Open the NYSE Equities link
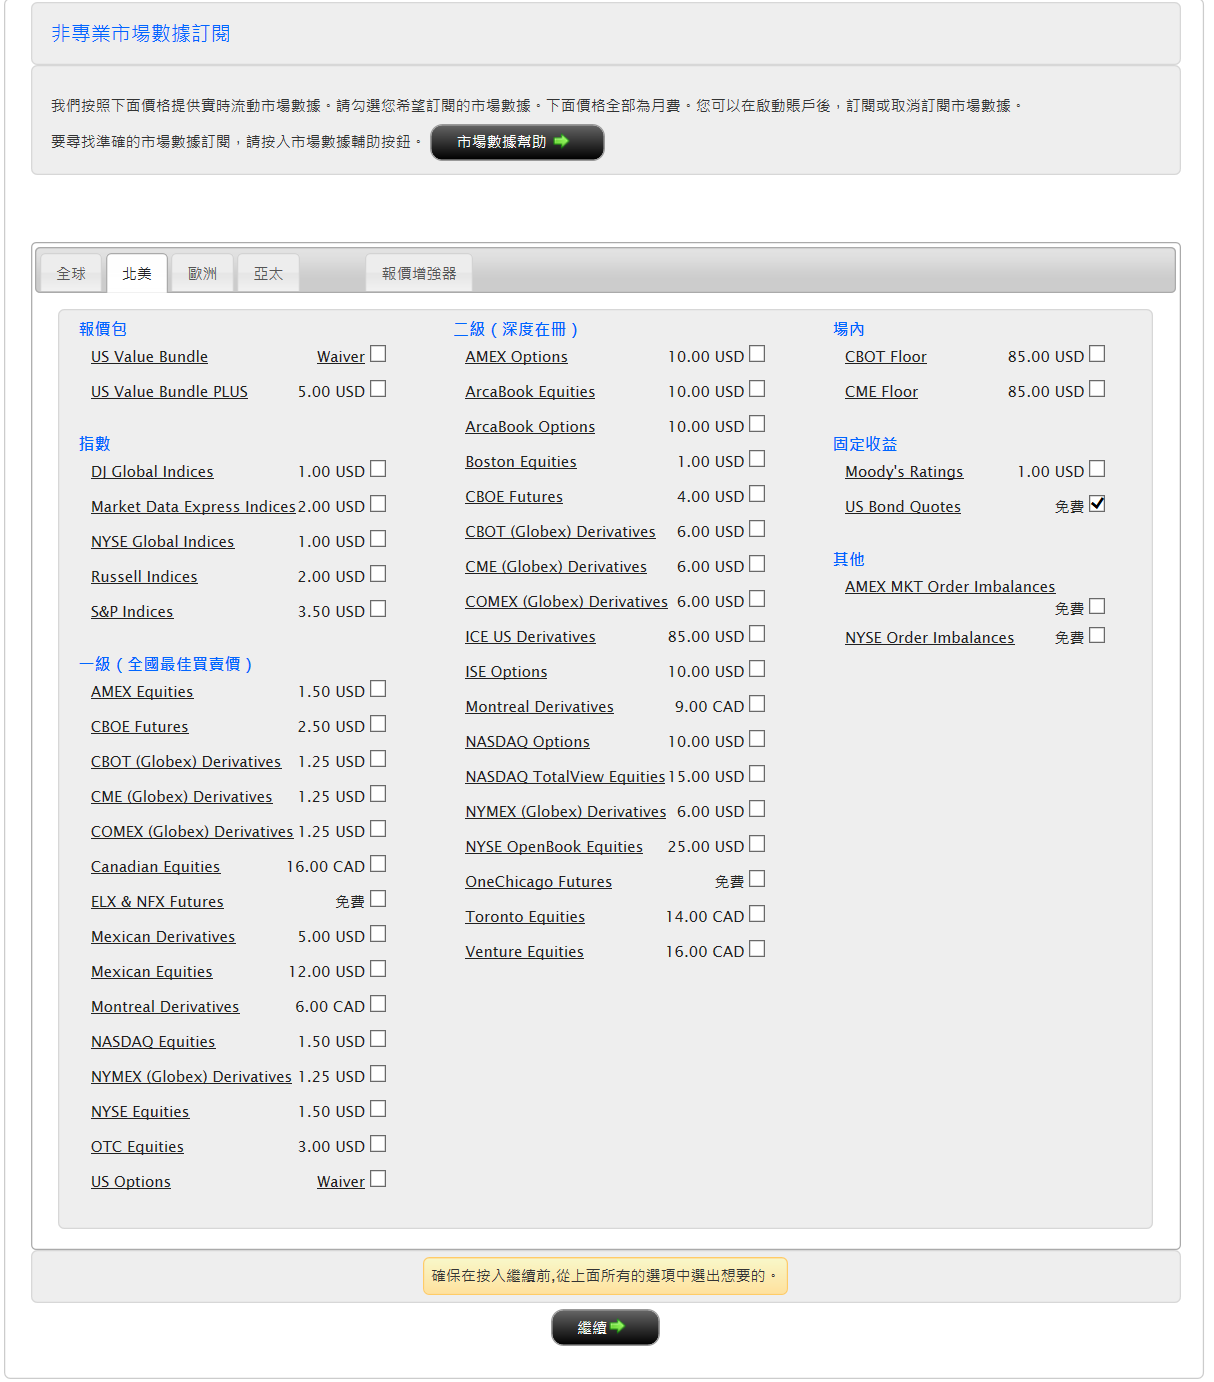Viewport: 1214px width, 1382px height. tap(140, 1112)
